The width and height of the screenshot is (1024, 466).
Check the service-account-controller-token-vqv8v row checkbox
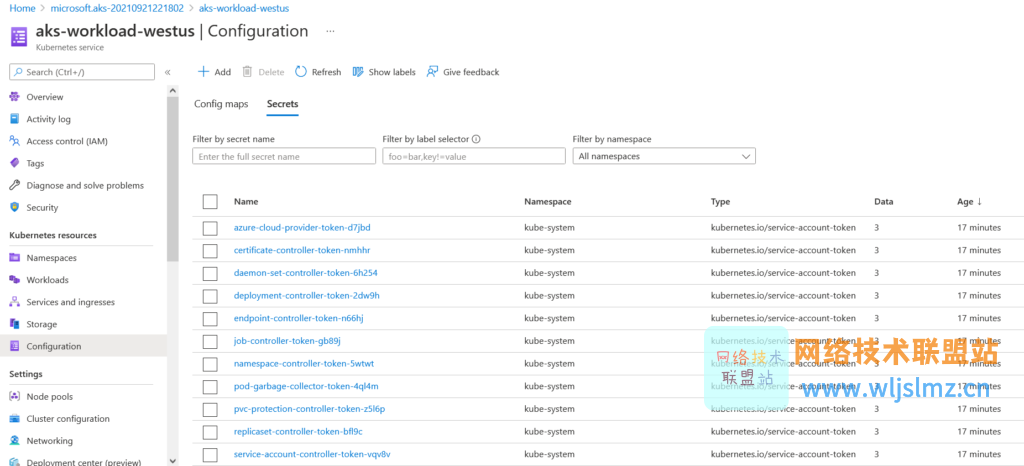click(x=210, y=454)
